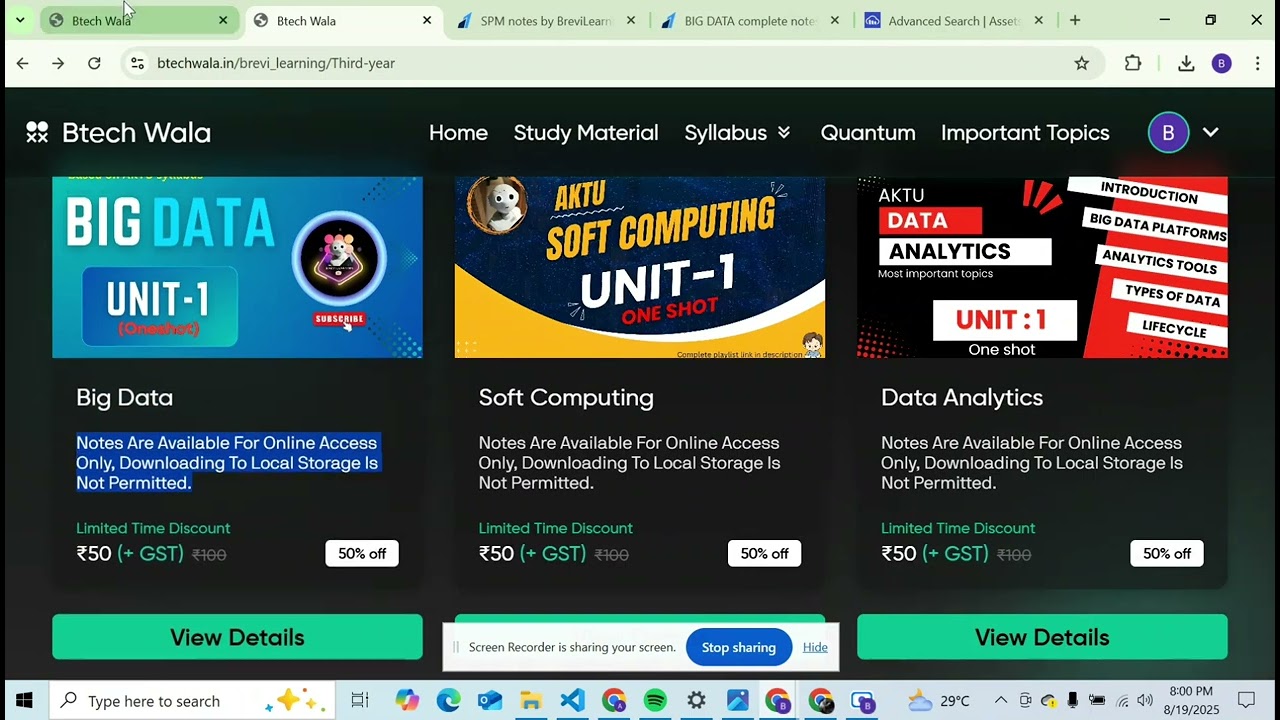Click the Soft Computing card title

pos(566,397)
